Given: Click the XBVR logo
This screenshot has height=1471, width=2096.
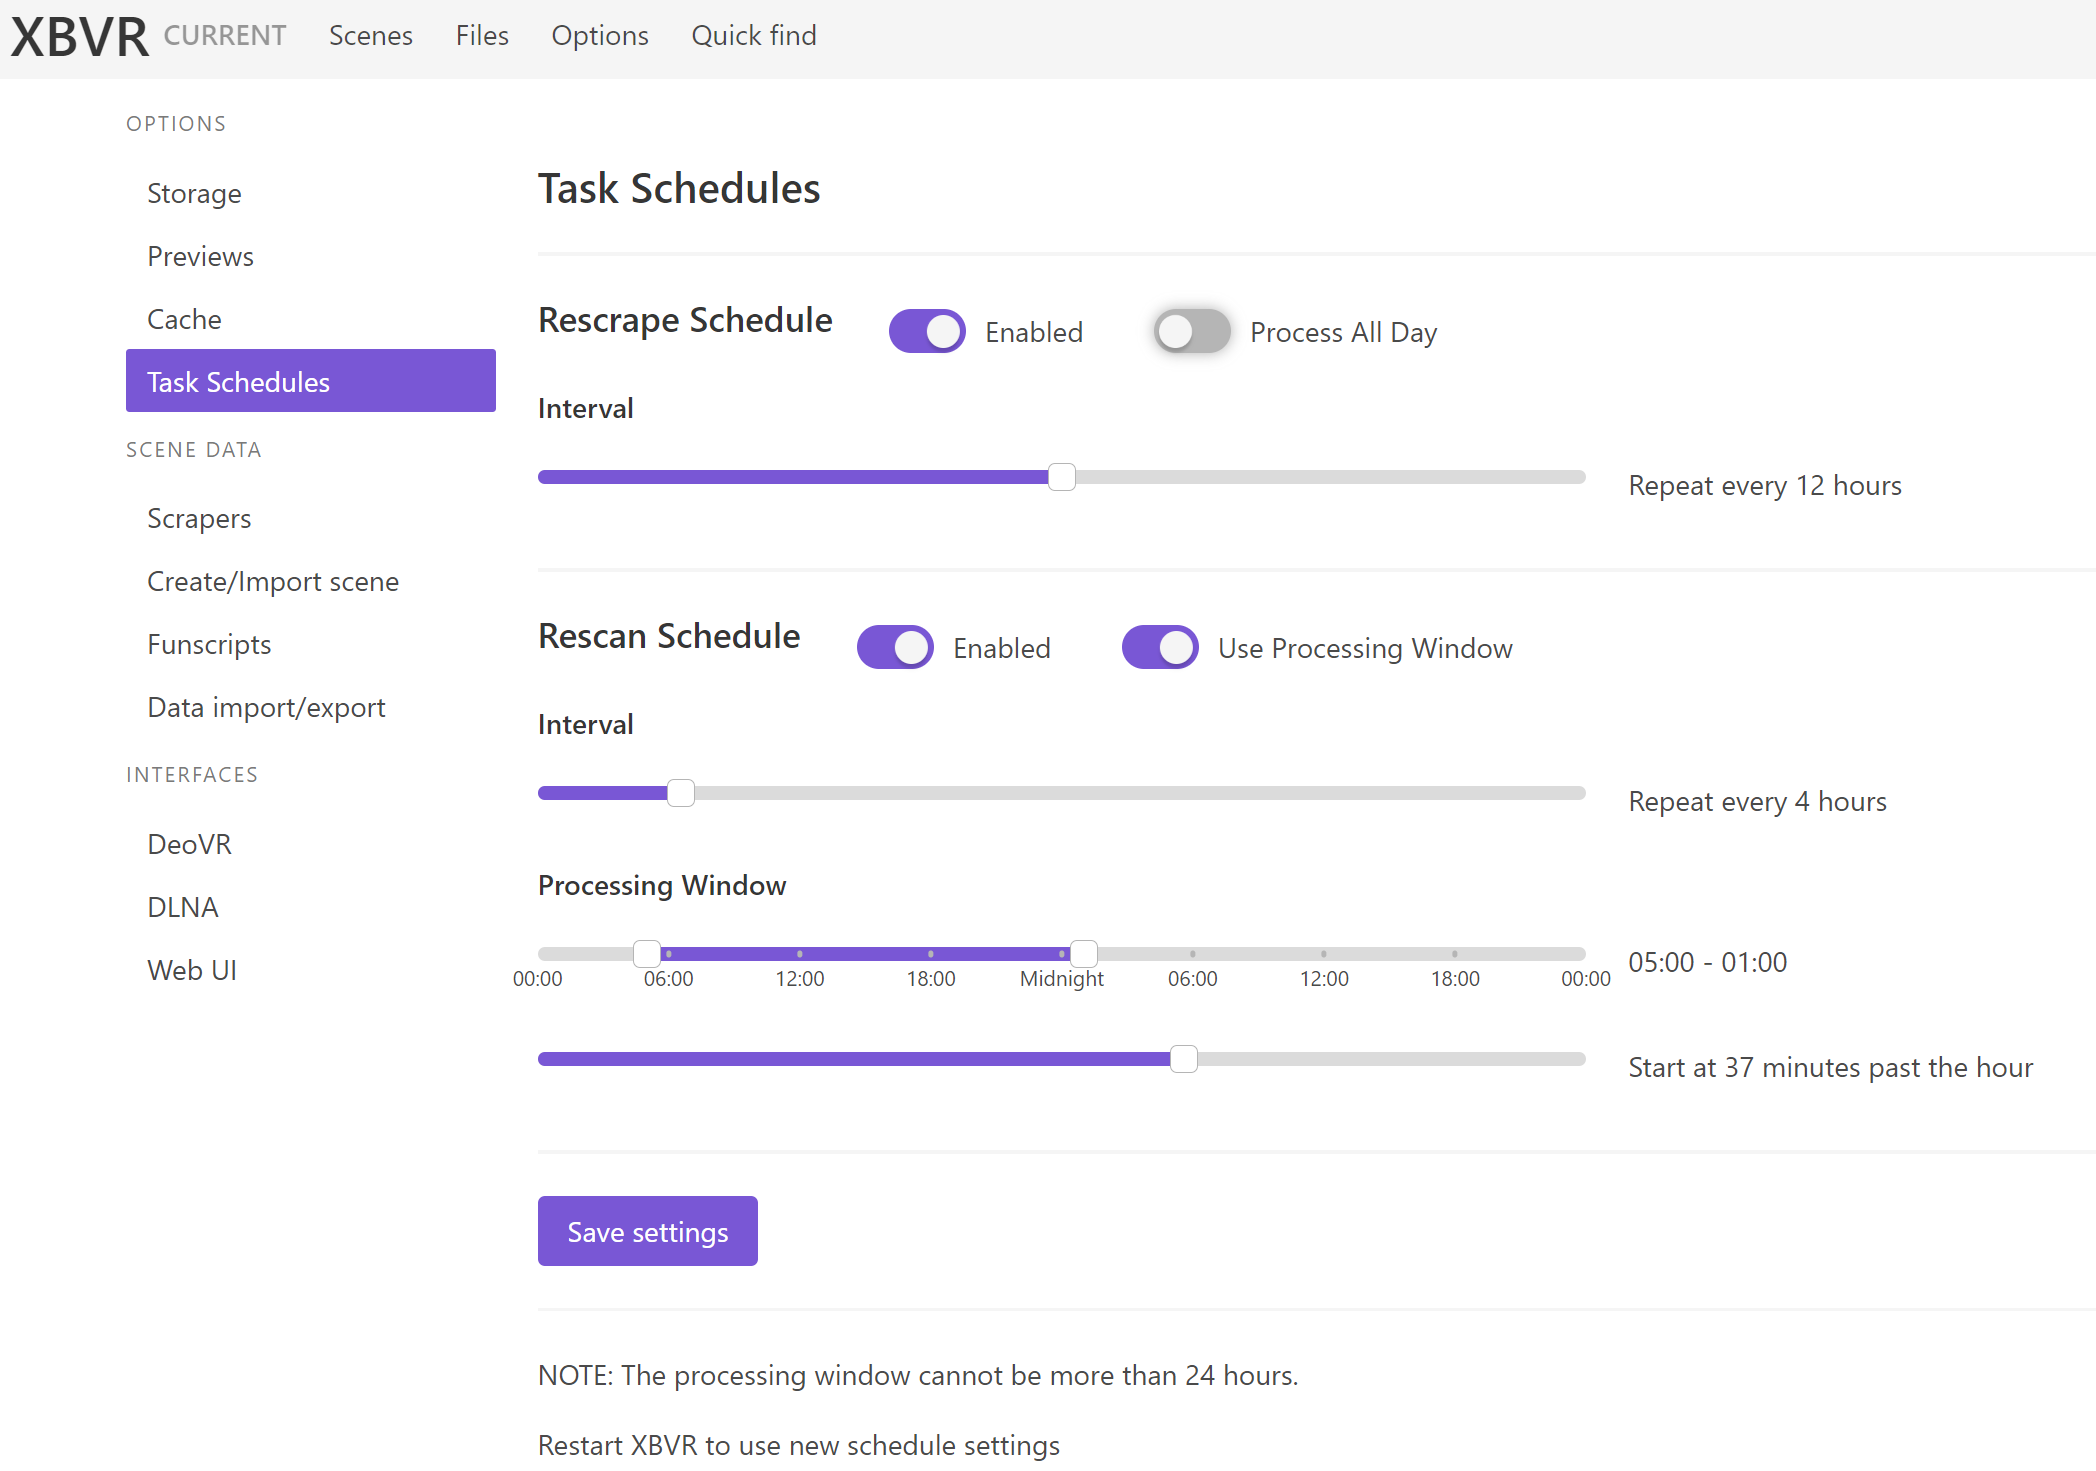Looking at the screenshot, I should point(75,36).
